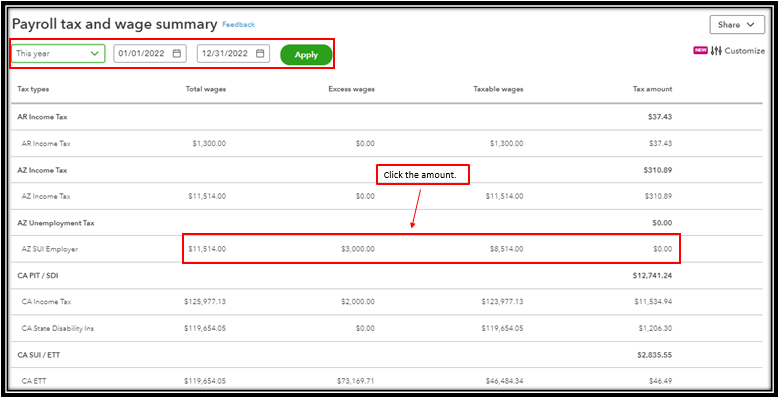Click AZ SUI Employer tax amount $0.00
This screenshot has height=399, width=779.
663,249
